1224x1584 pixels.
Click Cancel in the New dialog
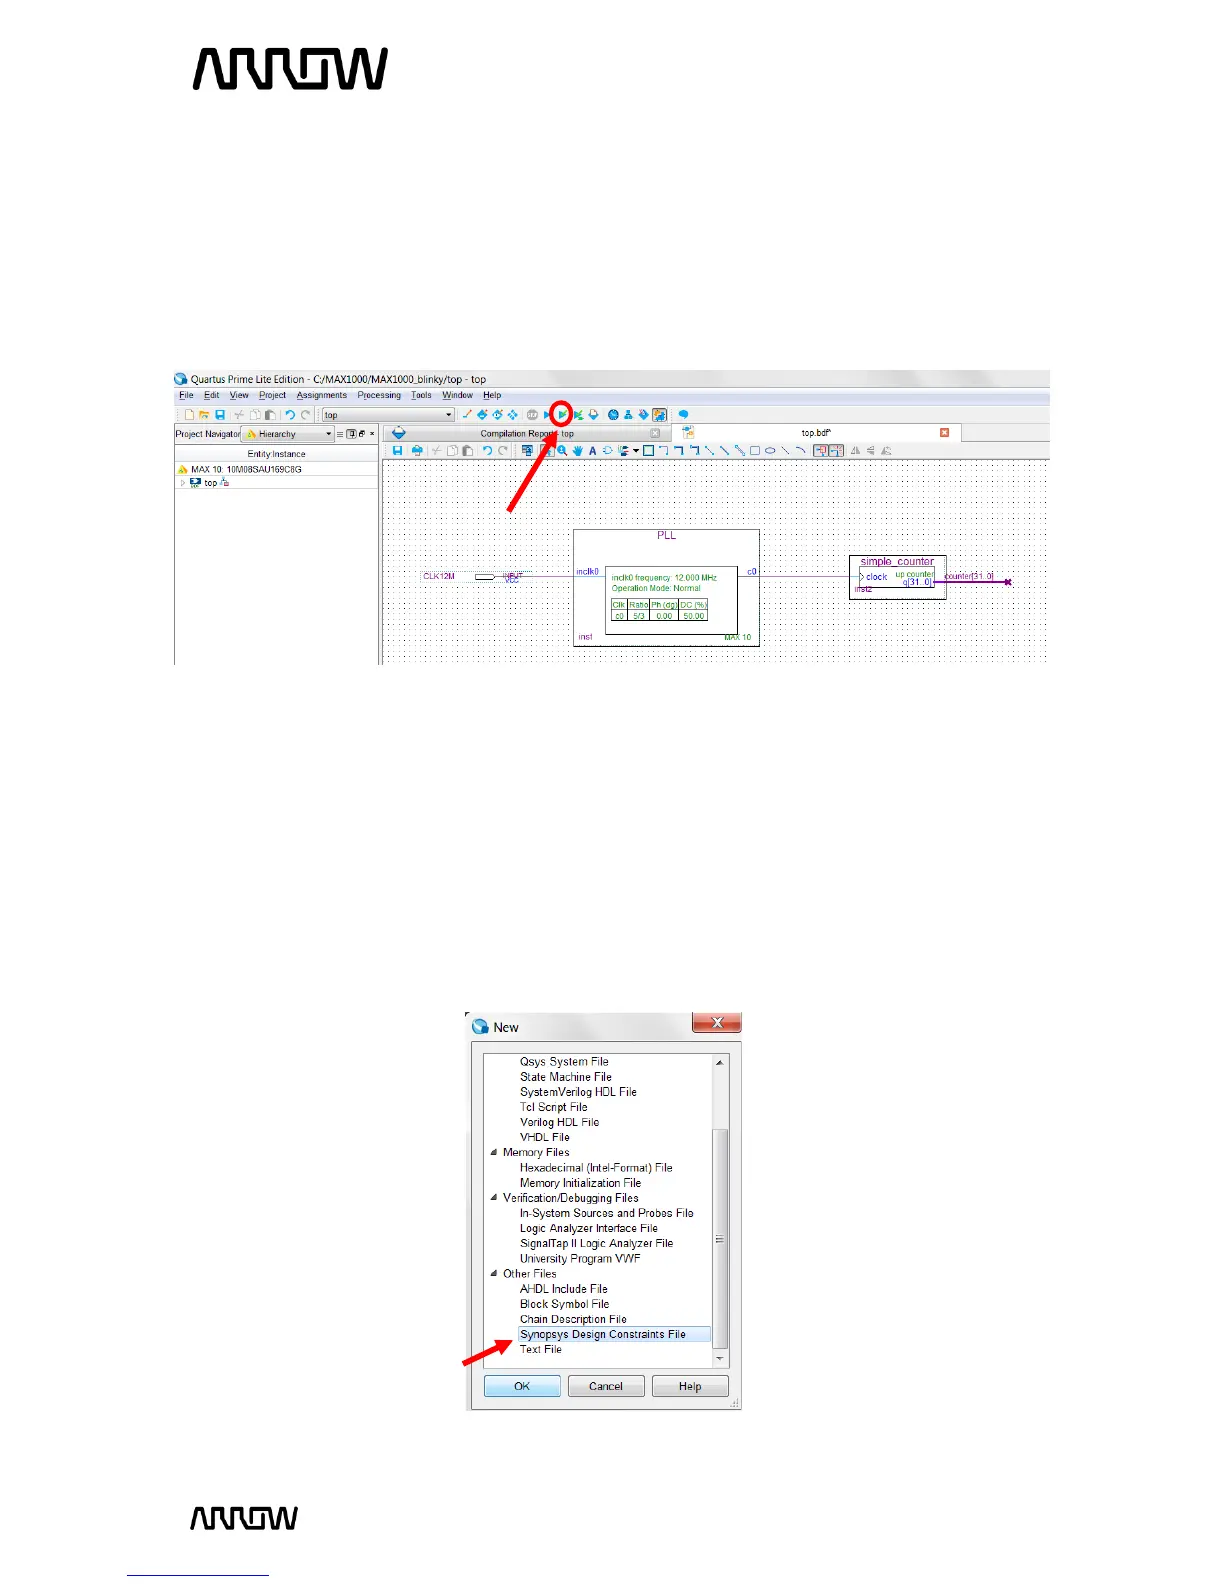[x=606, y=1386]
